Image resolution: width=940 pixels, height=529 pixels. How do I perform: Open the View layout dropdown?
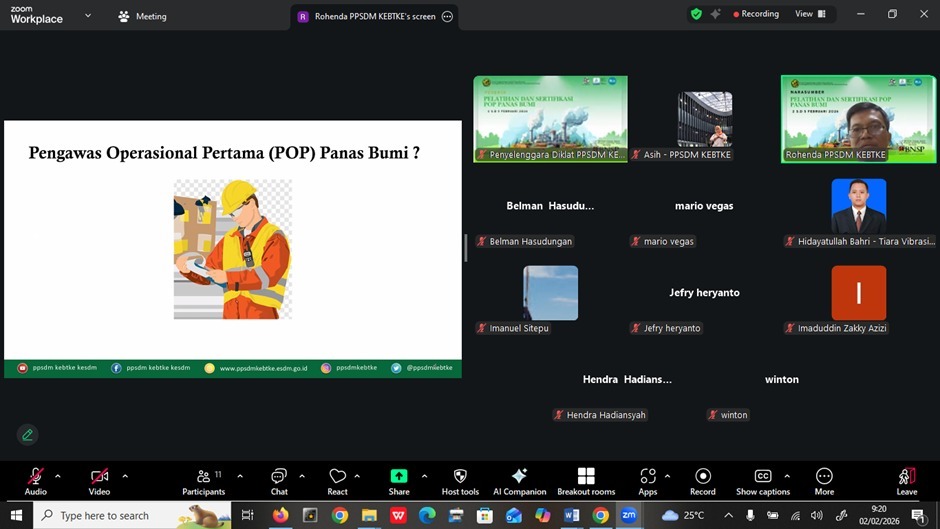pyautogui.click(x=810, y=14)
